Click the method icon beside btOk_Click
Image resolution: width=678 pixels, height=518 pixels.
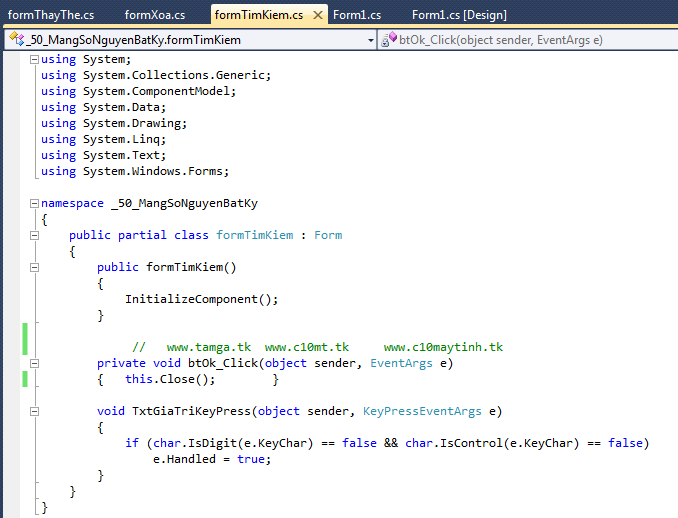tap(389, 39)
